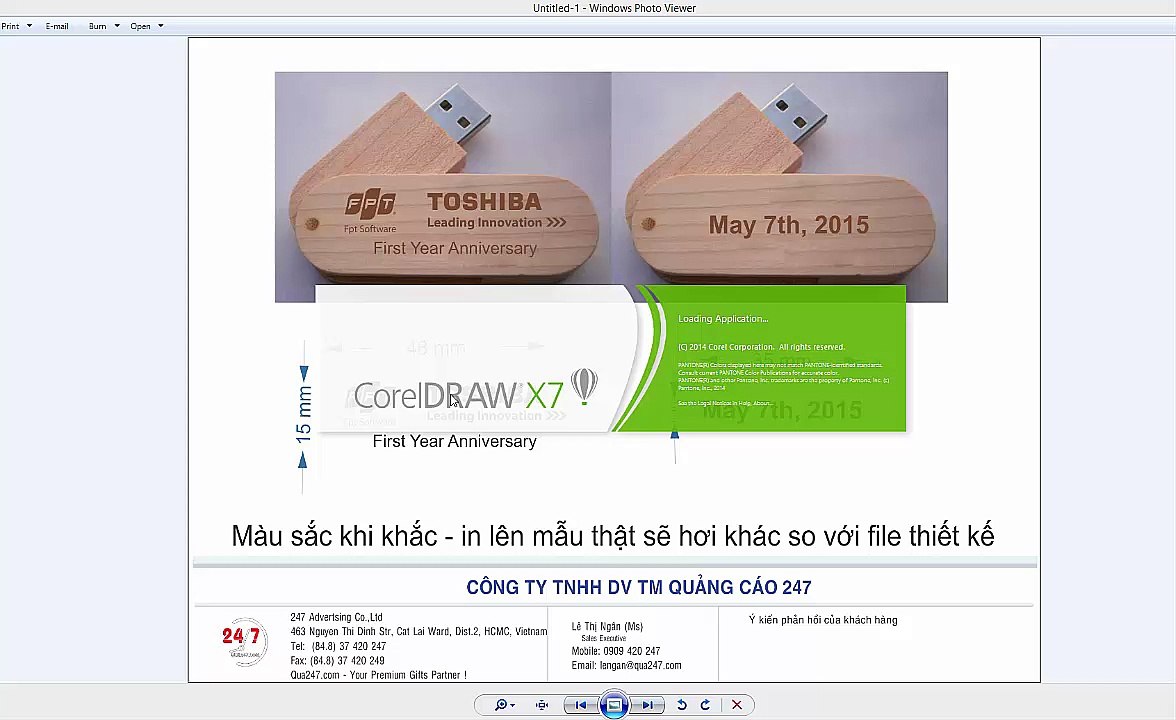Image resolution: width=1176 pixels, height=720 pixels.
Task: Click "Ý kiến phản hồi của khách hàng"
Action: point(823,620)
